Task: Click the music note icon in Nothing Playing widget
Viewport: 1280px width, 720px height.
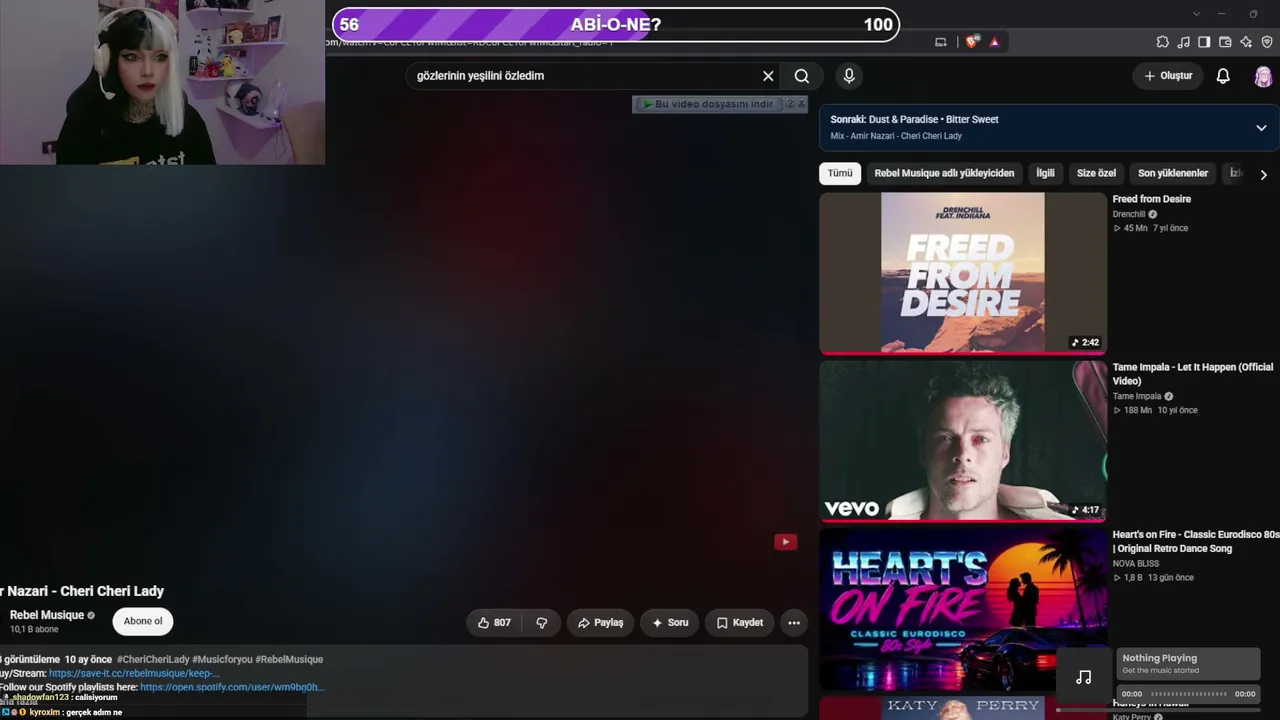Action: pos(1084,677)
